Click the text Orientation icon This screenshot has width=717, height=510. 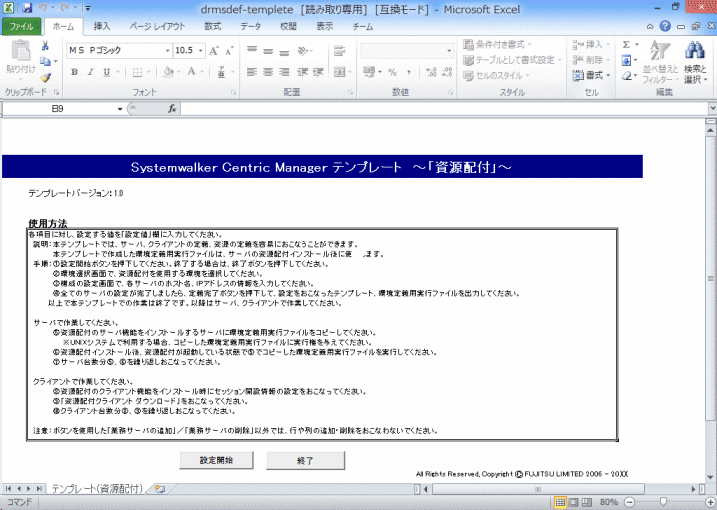(x=303, y=50)
